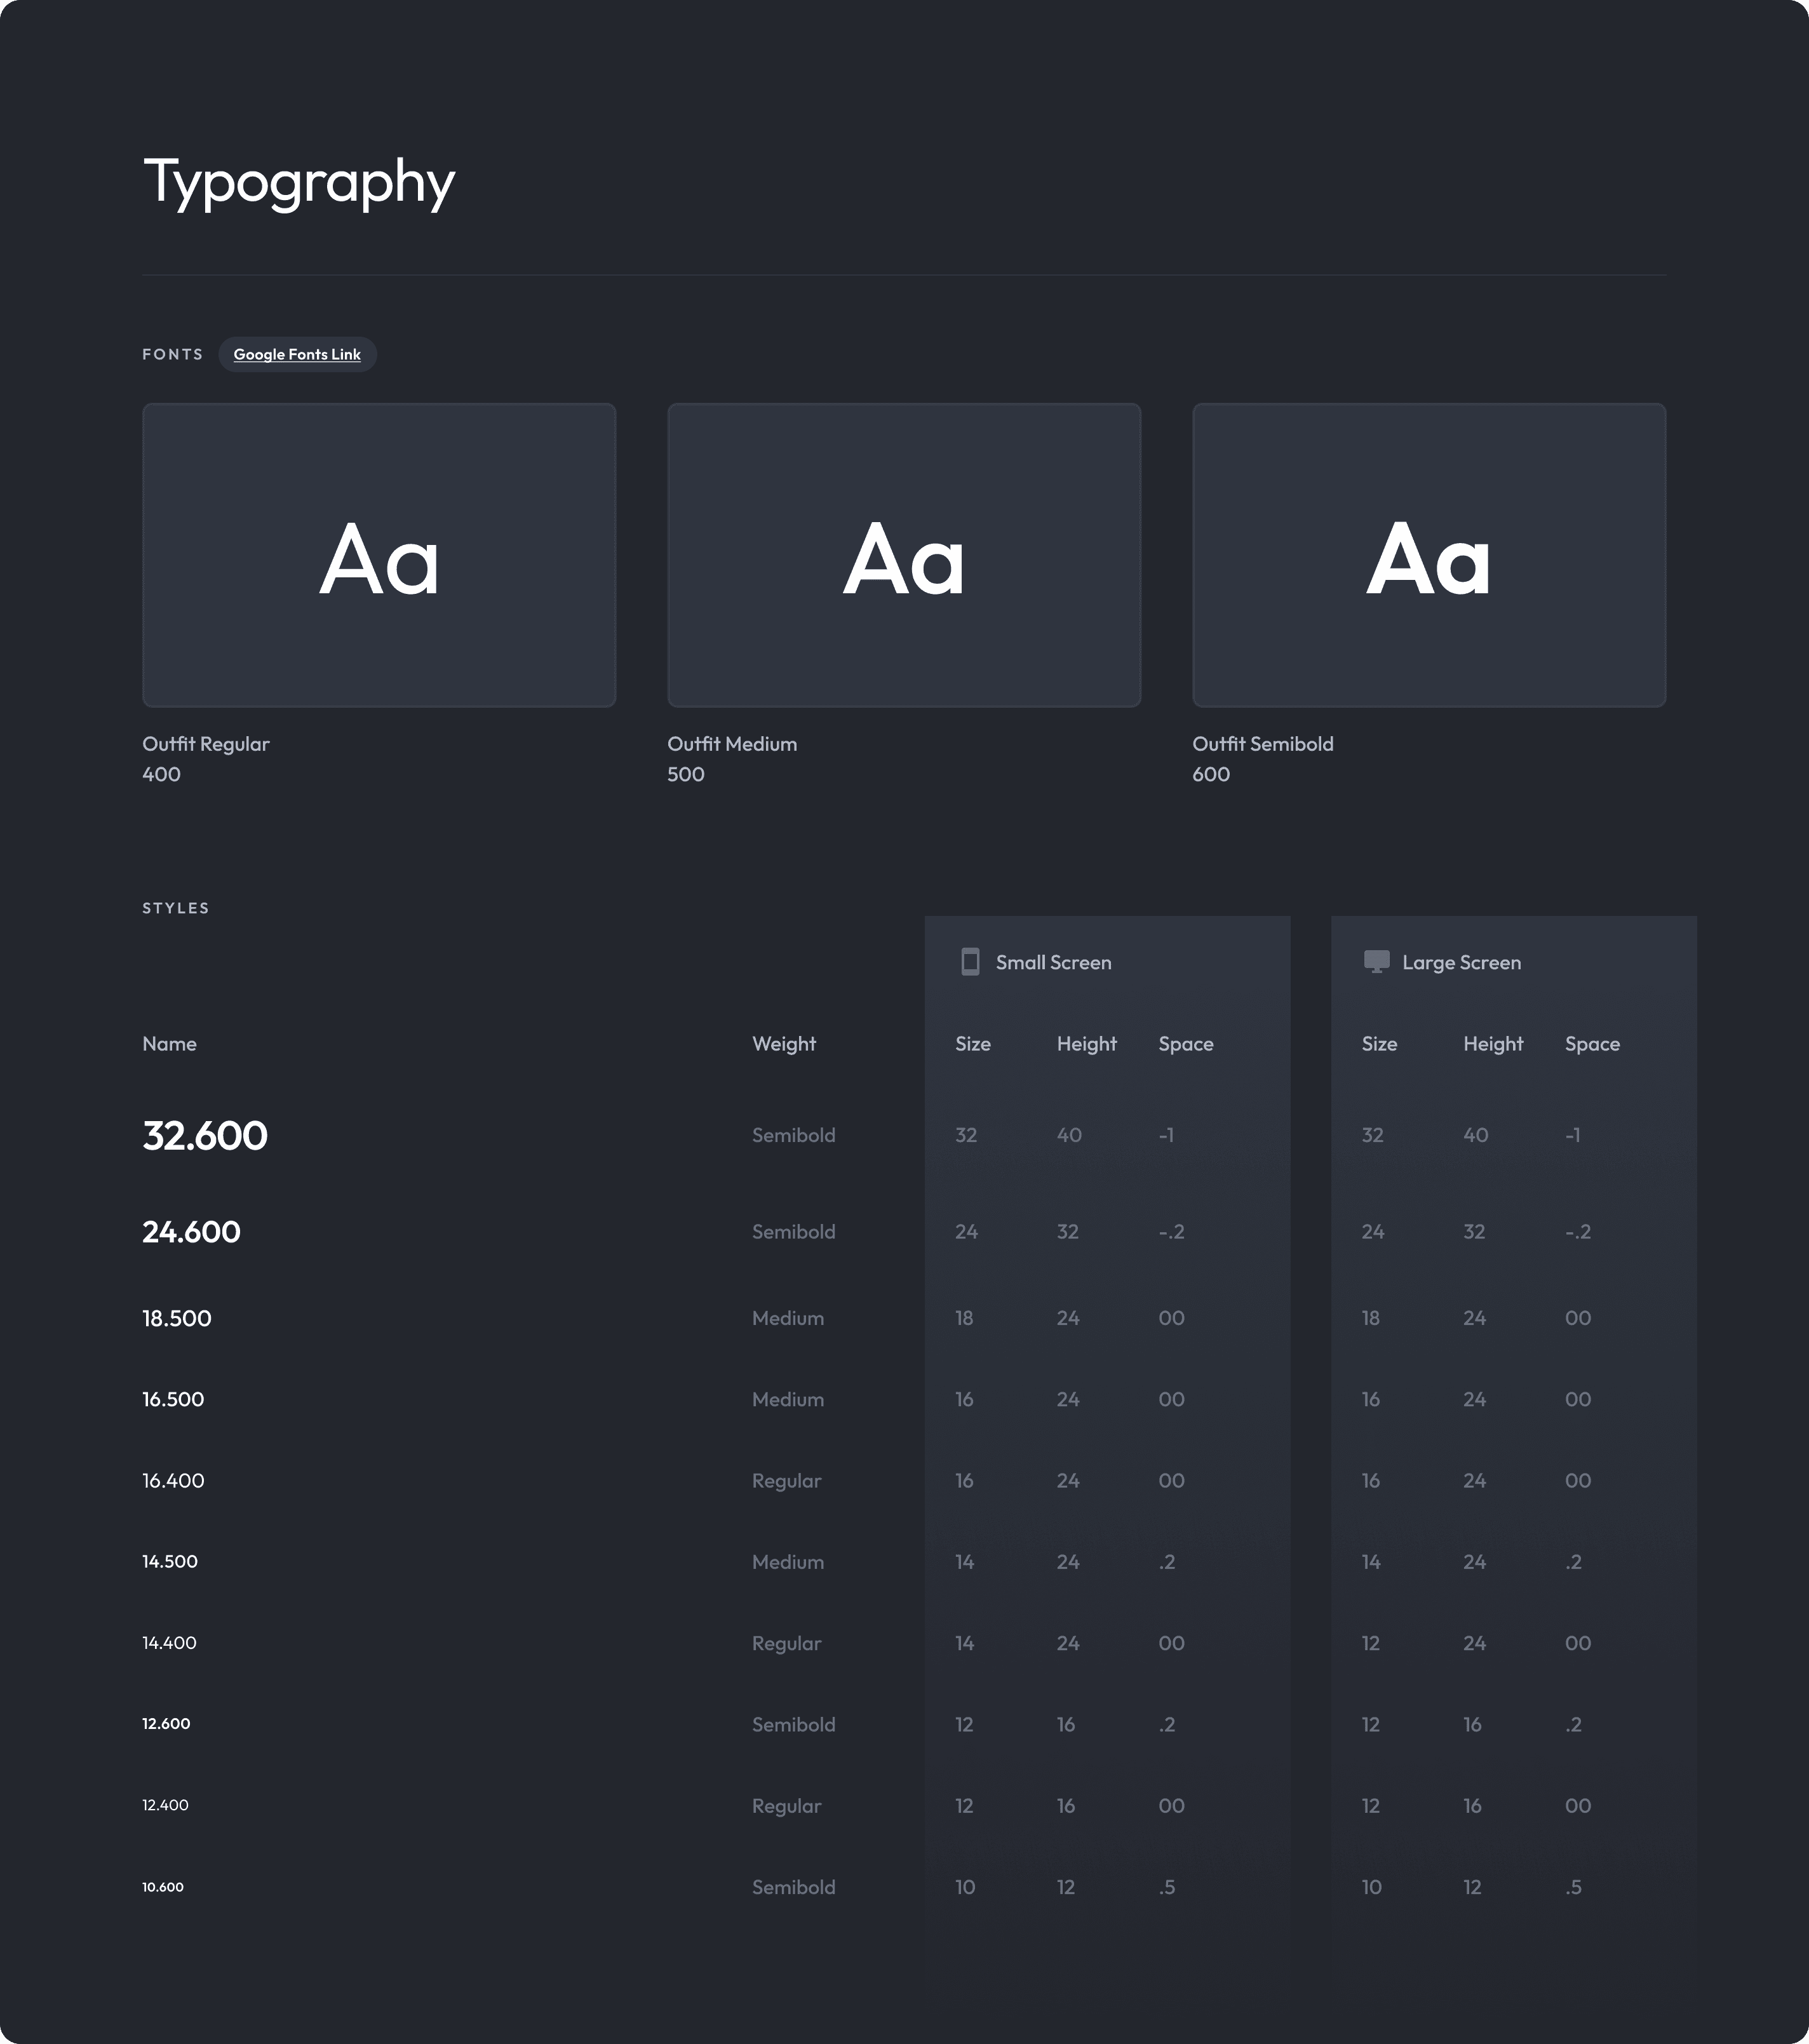Click the Weight column header

784,1044
